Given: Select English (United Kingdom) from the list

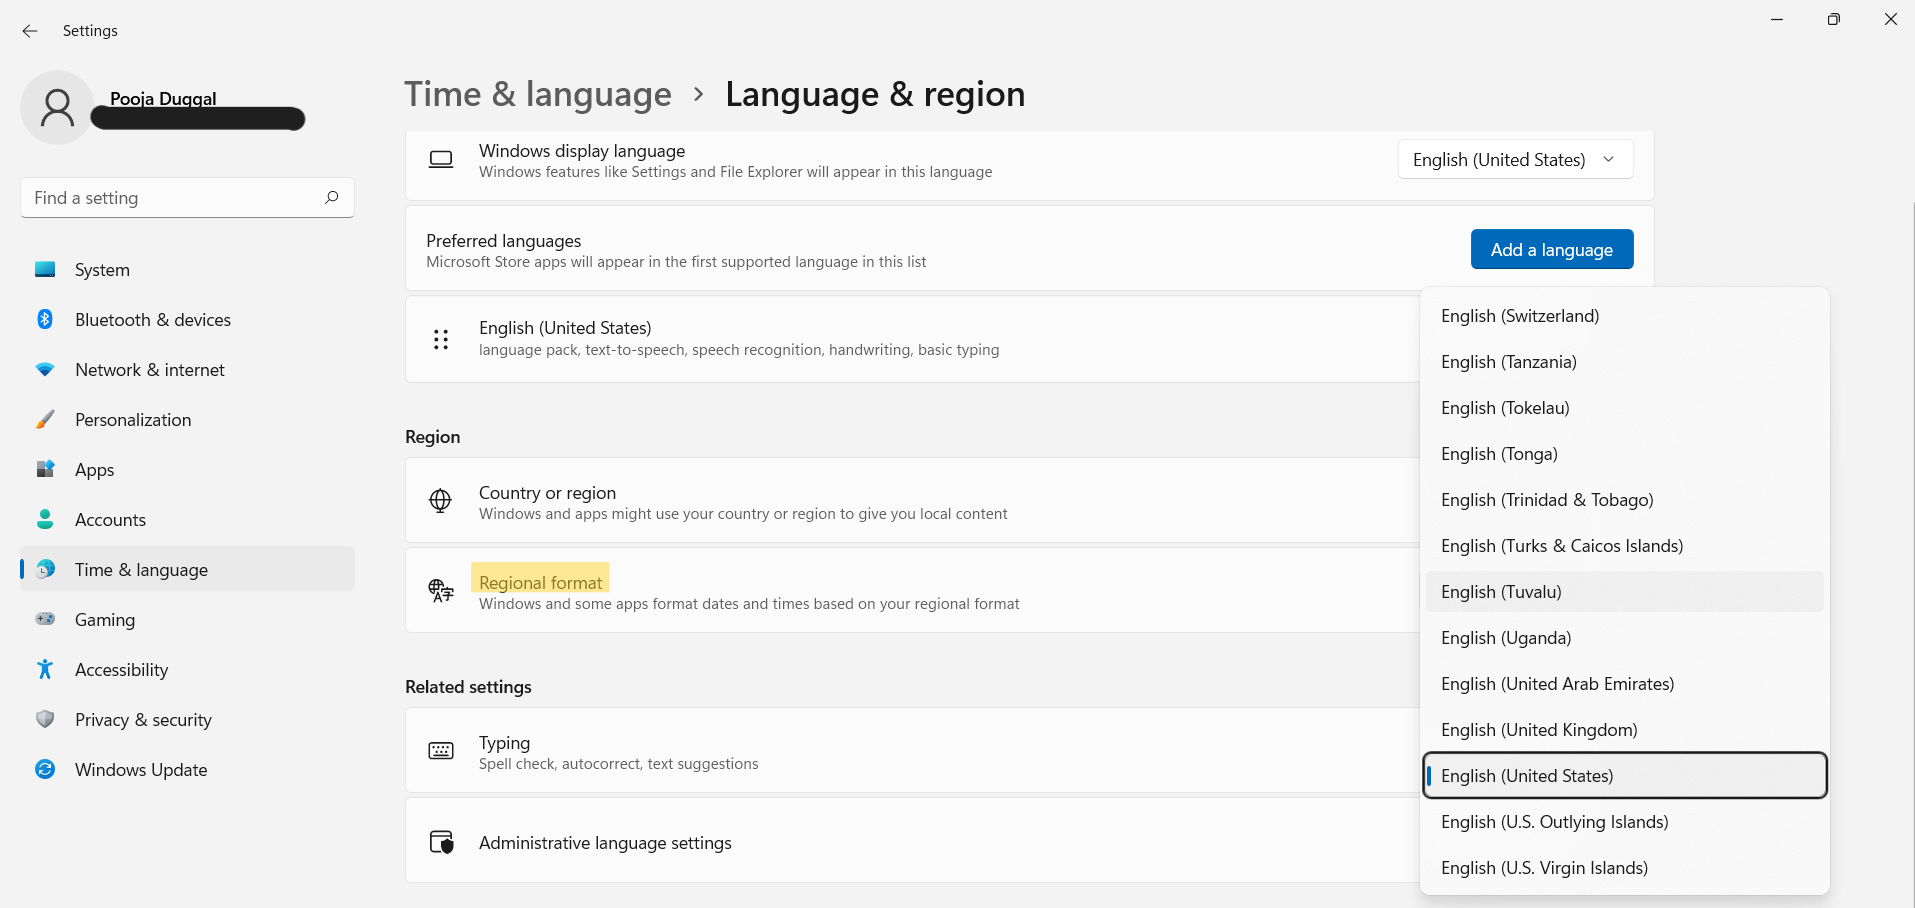Looking at the screenshot, I should tap(1539, 730).
